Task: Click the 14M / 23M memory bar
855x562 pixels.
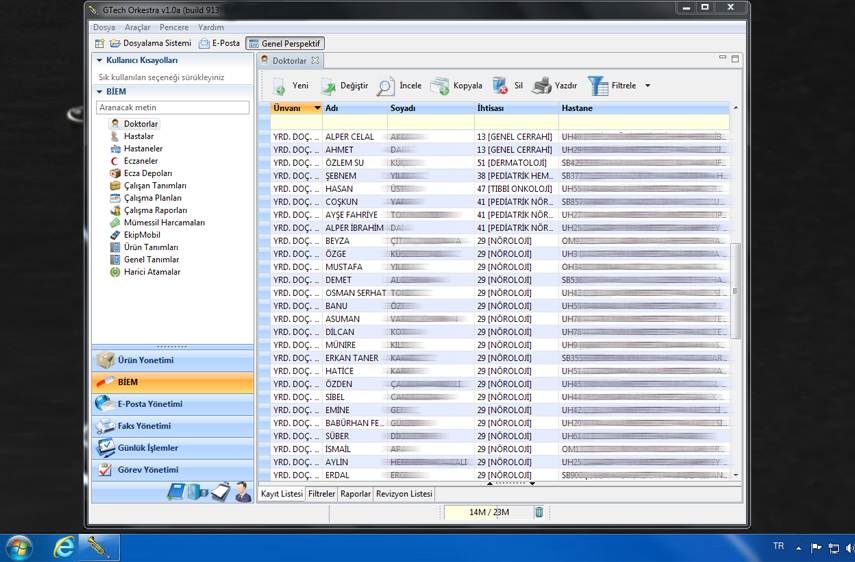Action: coord(489,512)
